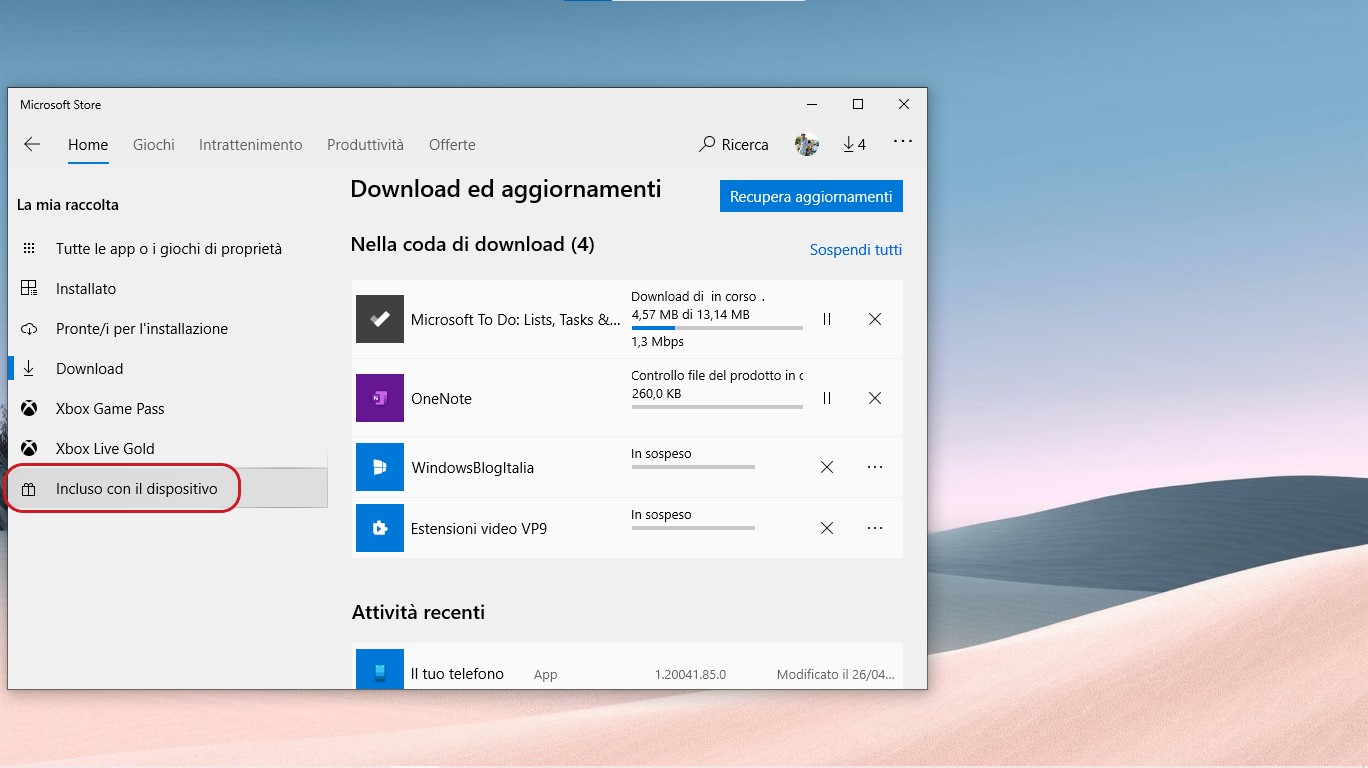
Task: Click the OneNote app icon
Action: (x=380, y=398)
